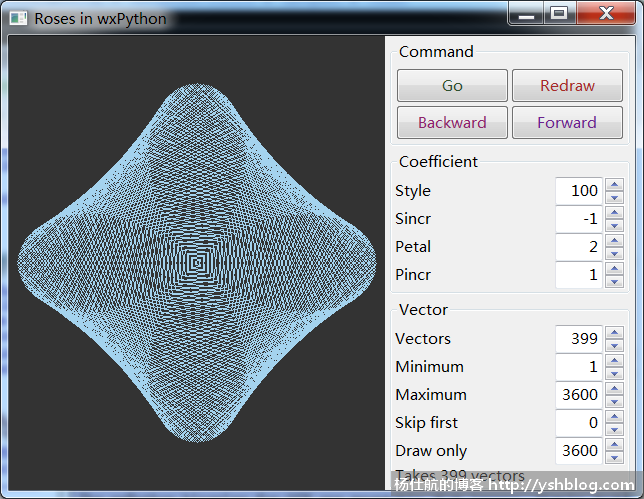Viewport: 644px width, 499px height.
Task: Click the Maximum label text
Action: (x=431, y=394)
